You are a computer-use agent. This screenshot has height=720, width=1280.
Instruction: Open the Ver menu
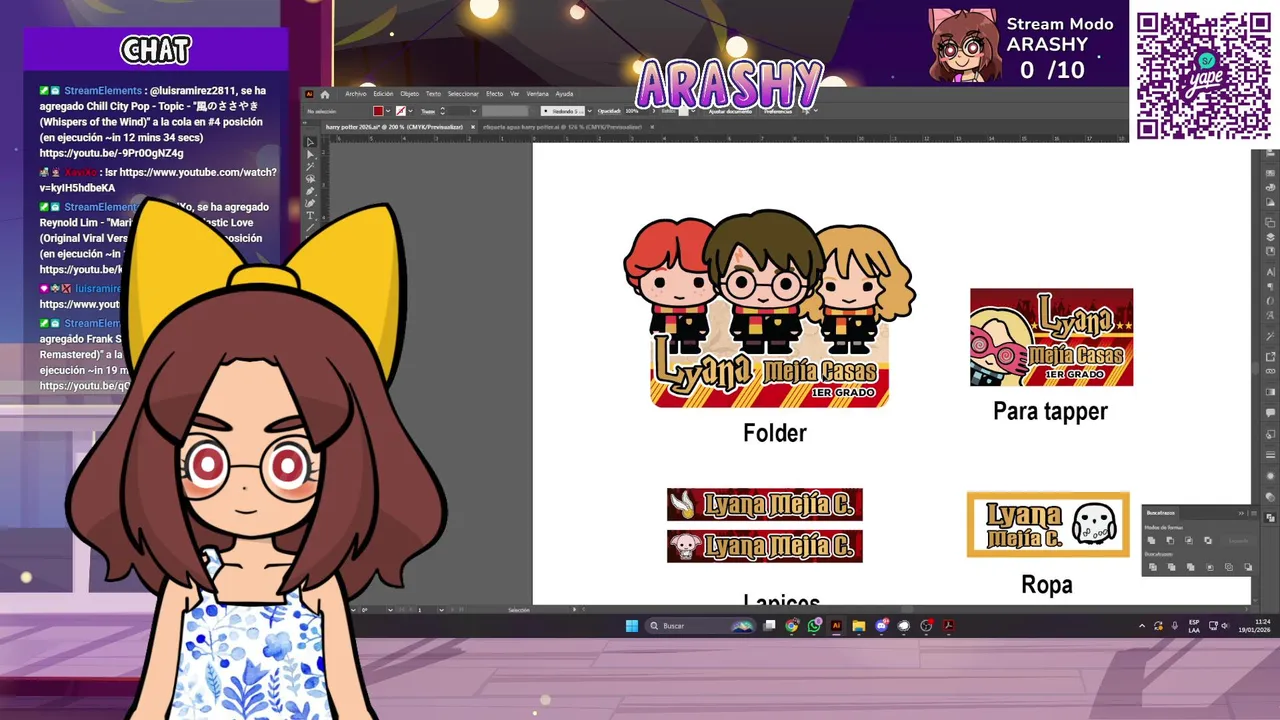coord(514,94)
